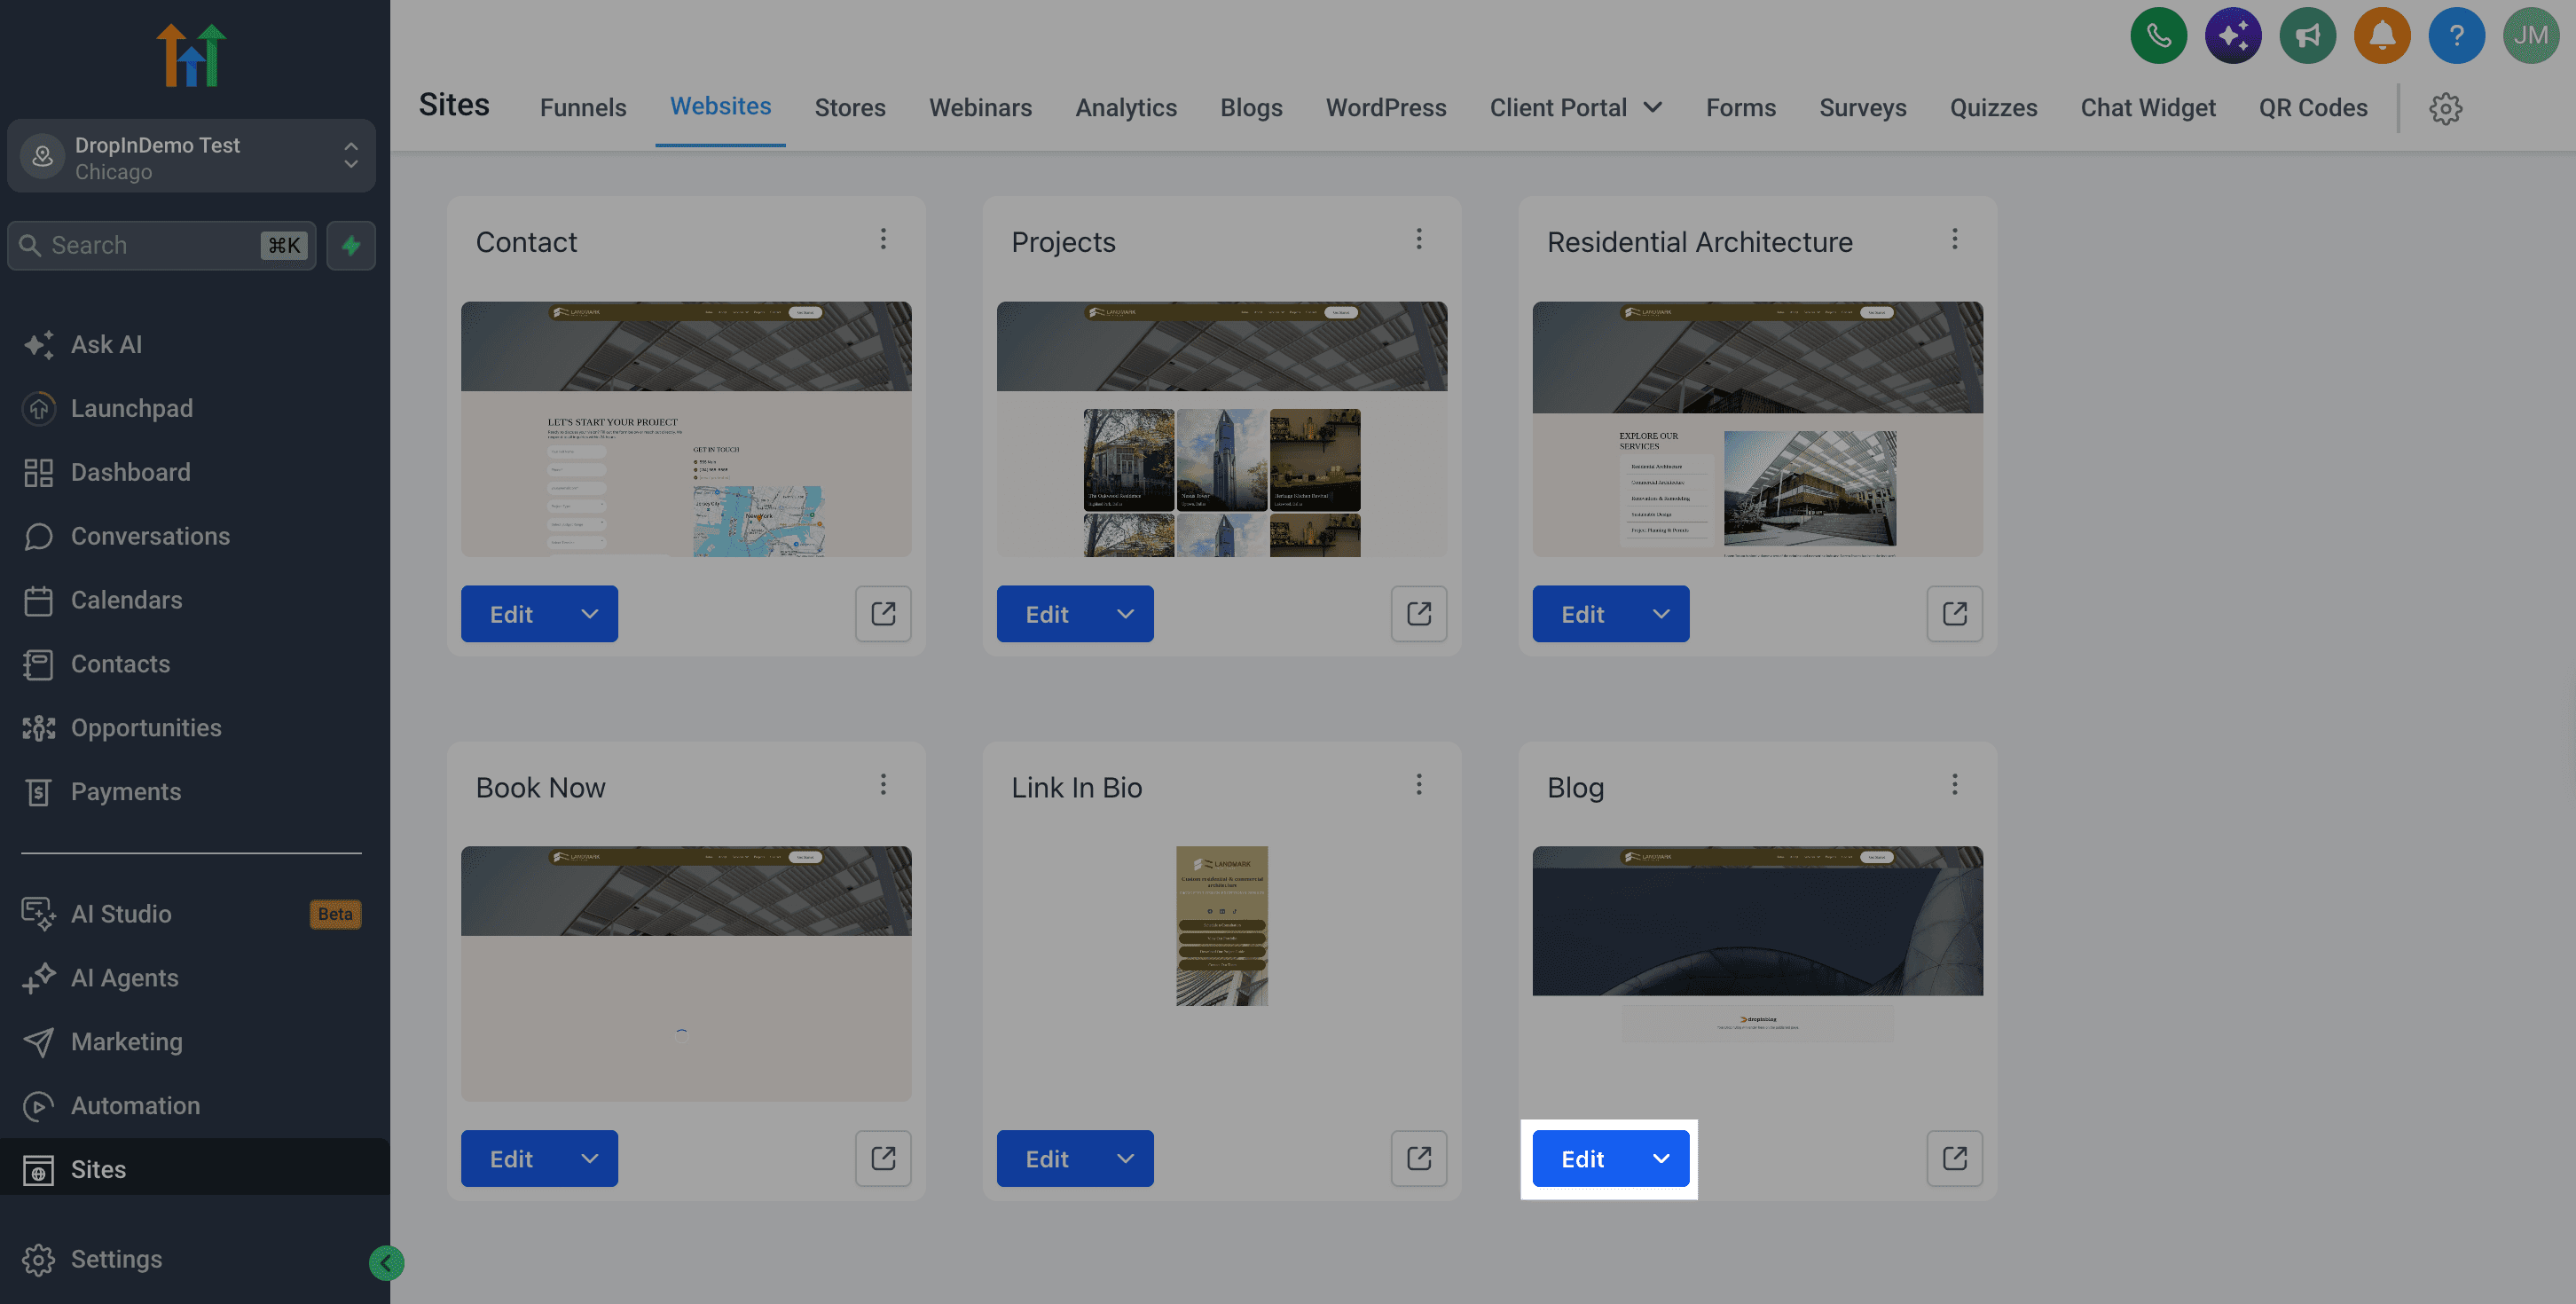Open Contact card three-dot menu
The width and height of the screenshot is (2576, 1304).
[883, 239]
